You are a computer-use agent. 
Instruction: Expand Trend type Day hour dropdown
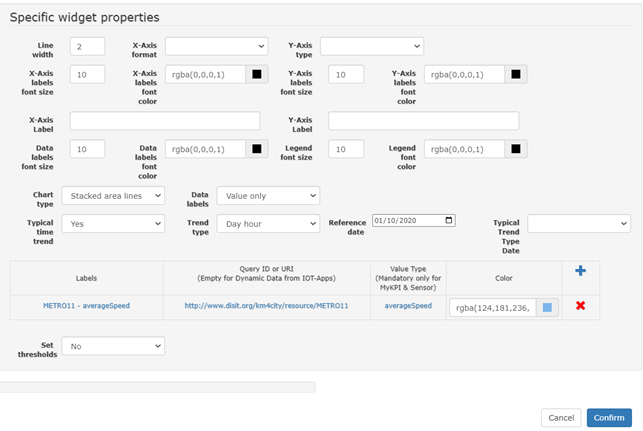click(268, 224)
